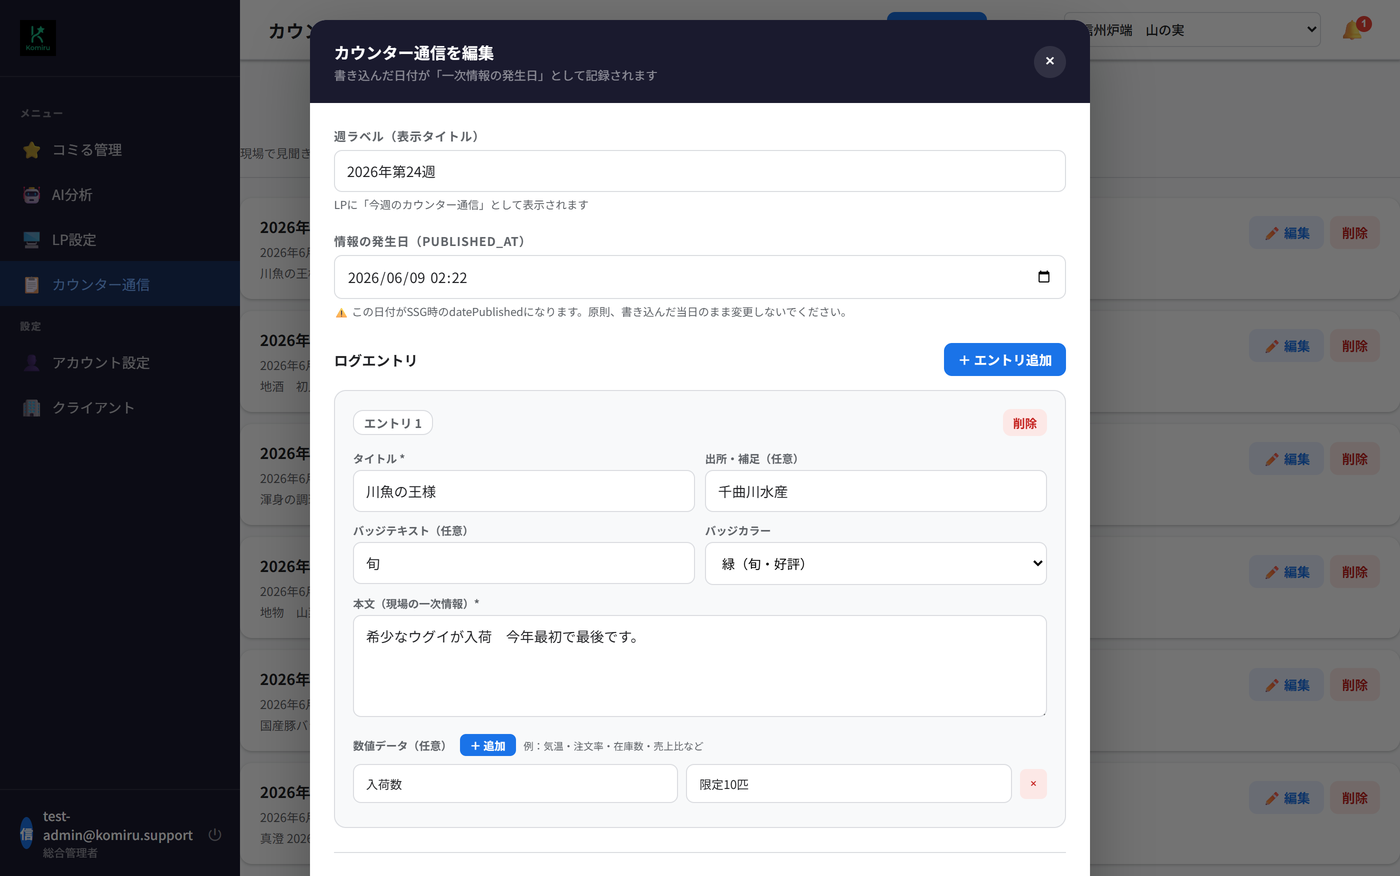
Task: Click 削除 on the last list row
Action: point(1355,798)
